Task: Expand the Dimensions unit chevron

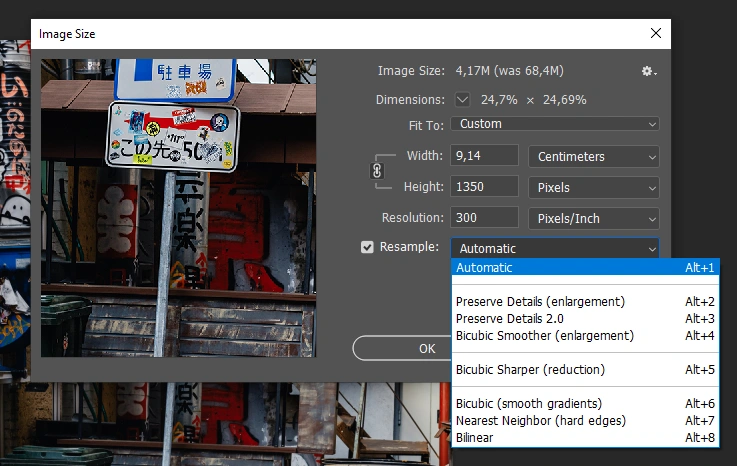Action: click(x=462, y=99)
